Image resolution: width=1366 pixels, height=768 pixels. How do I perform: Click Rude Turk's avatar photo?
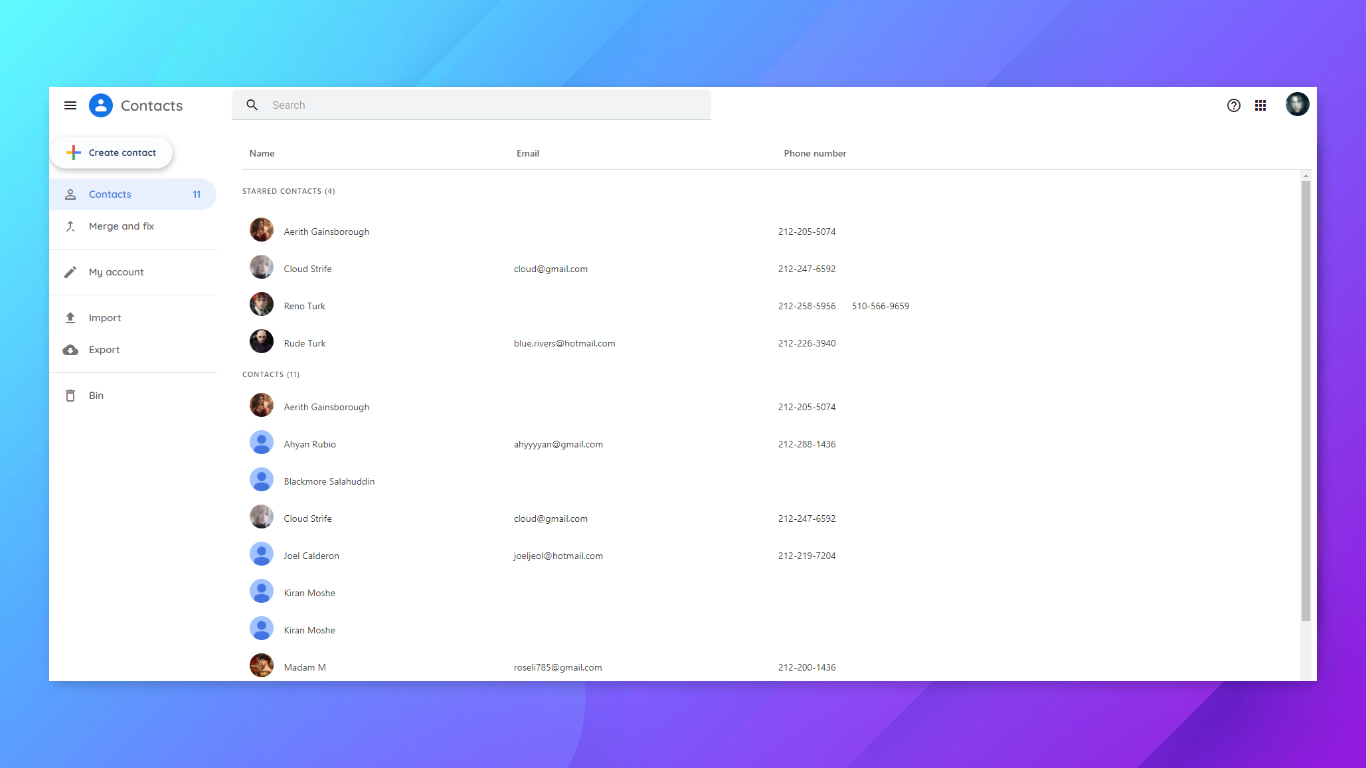261,341
